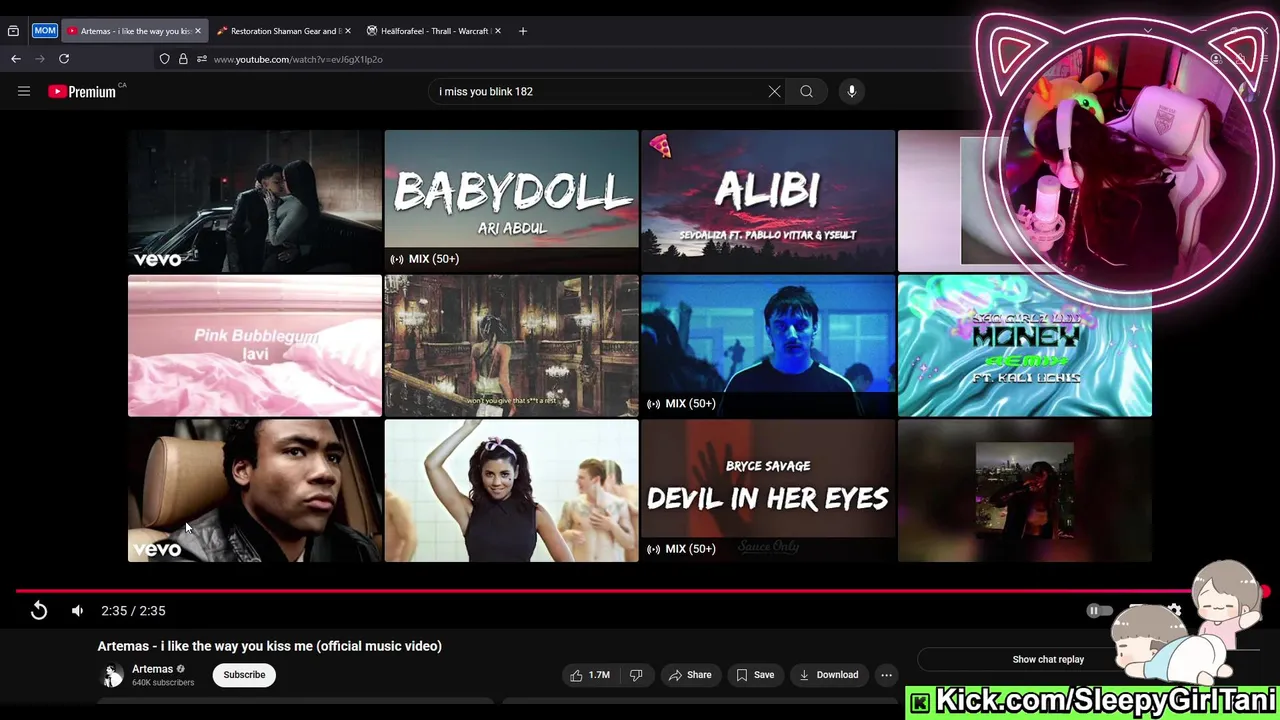Click the browser forward arrow
The height and width of the screenshot is (720, 1280).
[x=40, y=59]
